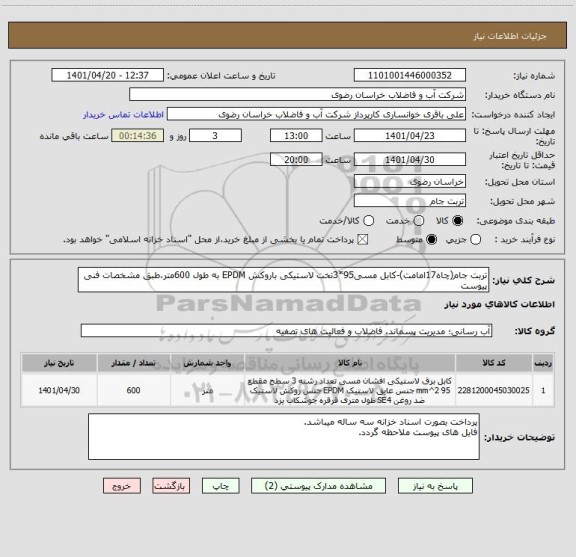
Task: Click the شهر محل تحویل field تربت جام
Action: 410,201
